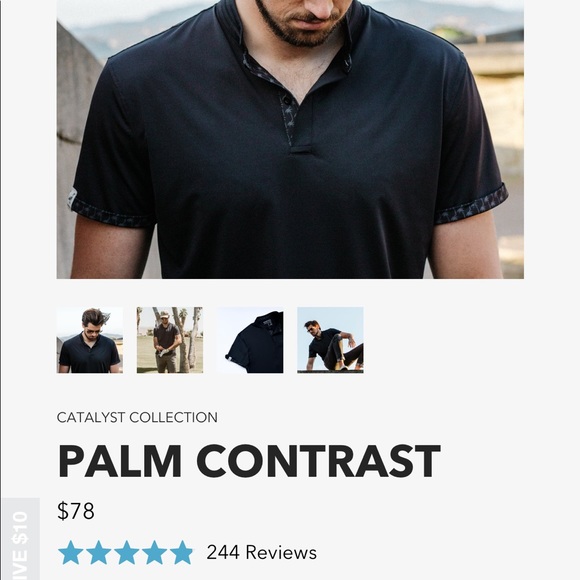Select the third rating star
The image size is (580, 580).
tap(127, 552)
